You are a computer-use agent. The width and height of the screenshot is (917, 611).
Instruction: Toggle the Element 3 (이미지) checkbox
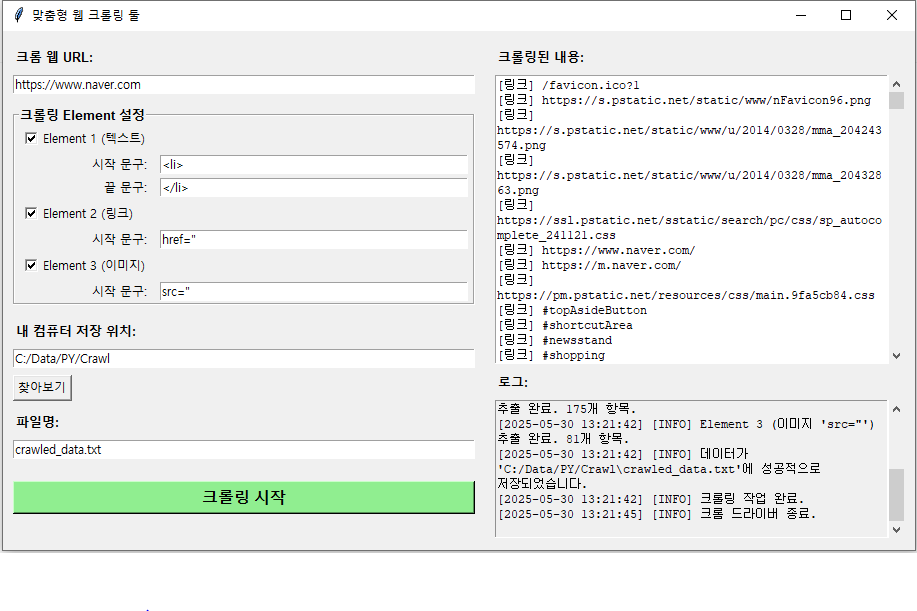click(x=31, y=265)
